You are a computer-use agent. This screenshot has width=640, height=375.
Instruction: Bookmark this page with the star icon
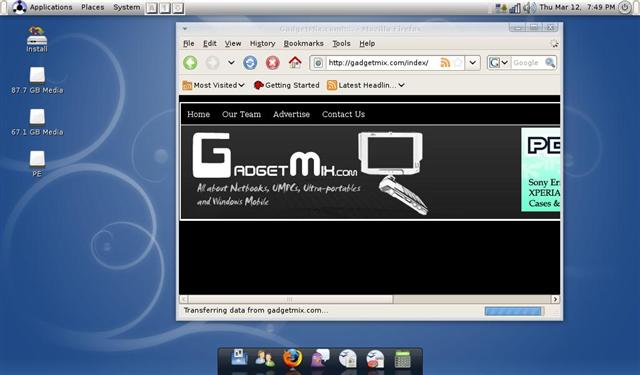point(458,62)
